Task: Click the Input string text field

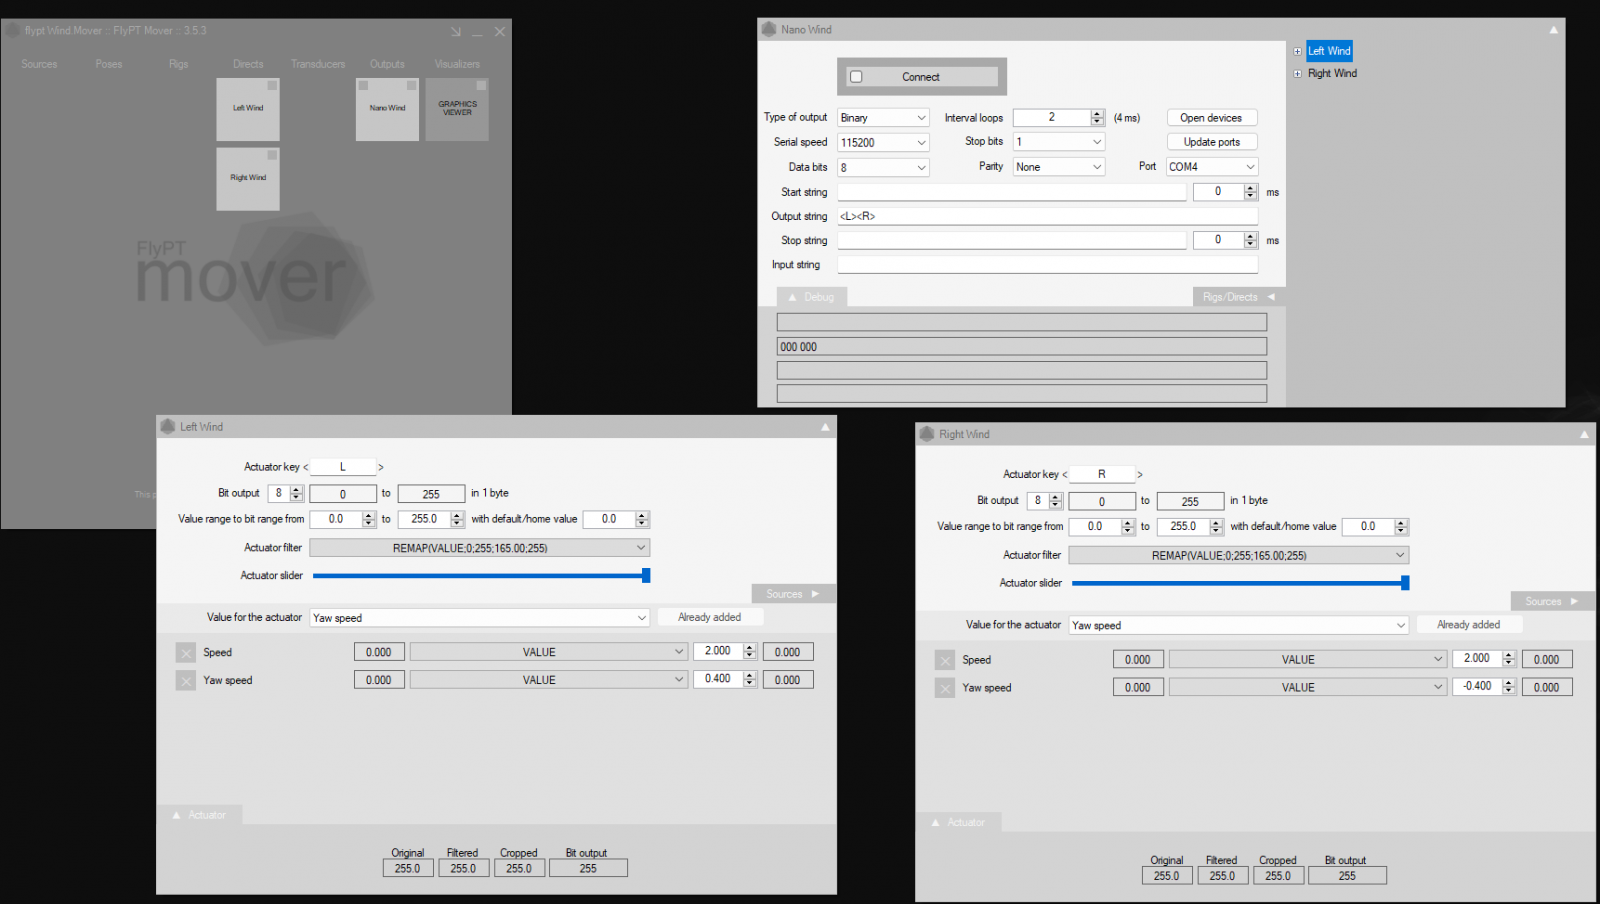Action: (1048, 265)
